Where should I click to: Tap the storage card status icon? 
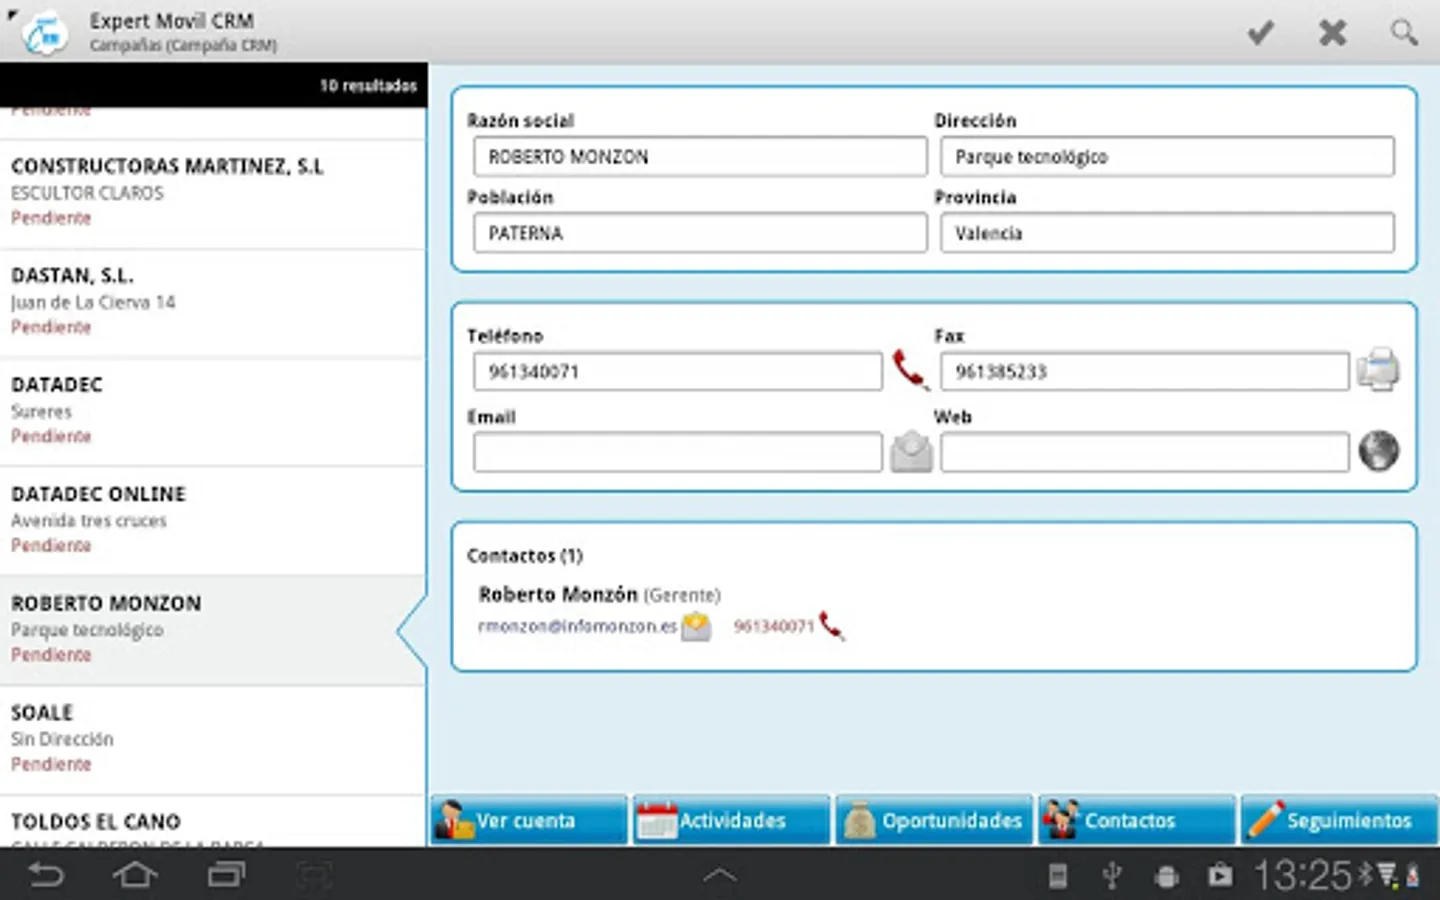point(1057,877)
